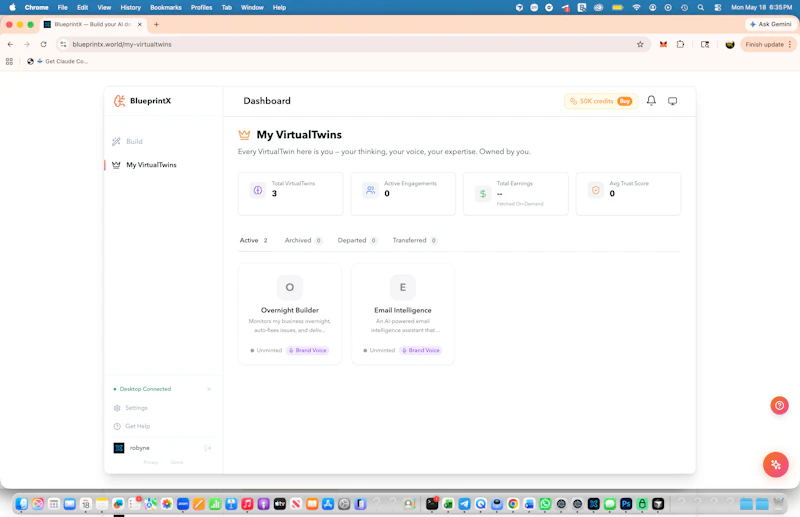The width and height of the screenshot is (800, 517).
Task: Click the Avg Trust Score shield icon
Action: click(595, 190)
